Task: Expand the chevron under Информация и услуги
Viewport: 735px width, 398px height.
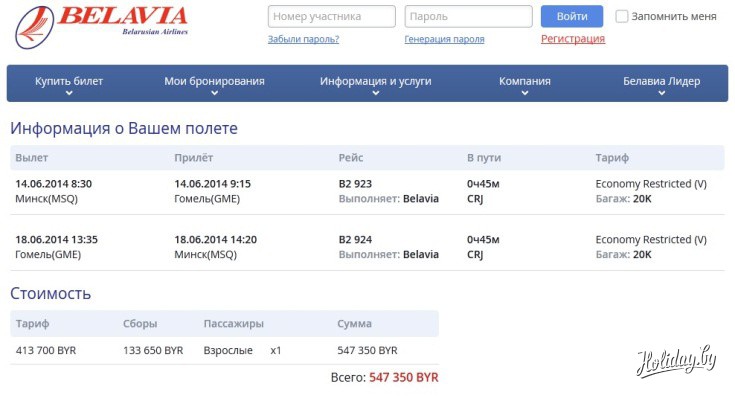Action: tap(375, 93)
